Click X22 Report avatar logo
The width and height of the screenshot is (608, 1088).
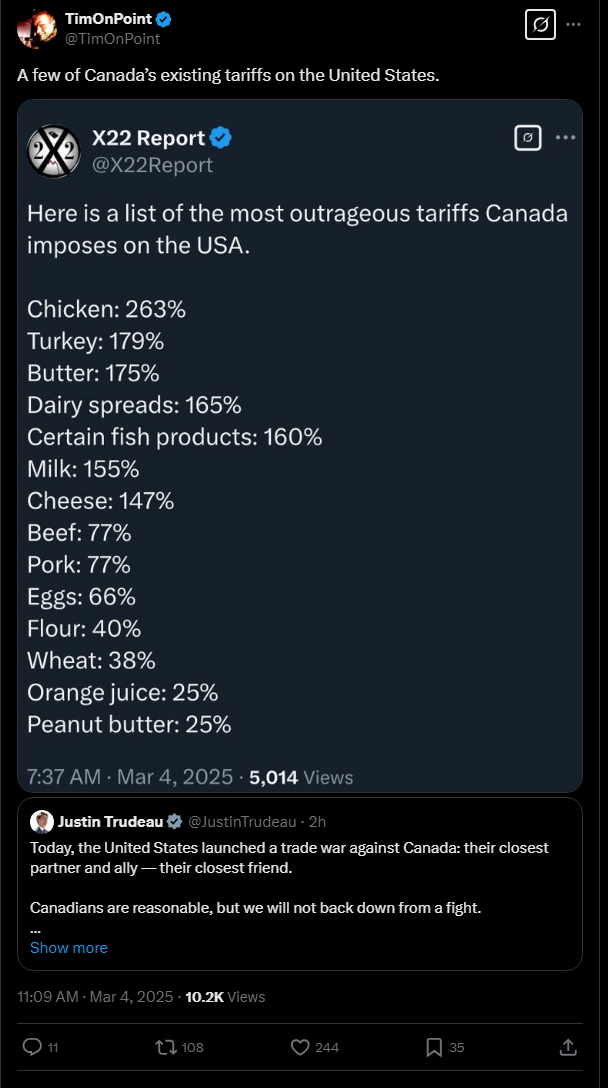[52, 150]
